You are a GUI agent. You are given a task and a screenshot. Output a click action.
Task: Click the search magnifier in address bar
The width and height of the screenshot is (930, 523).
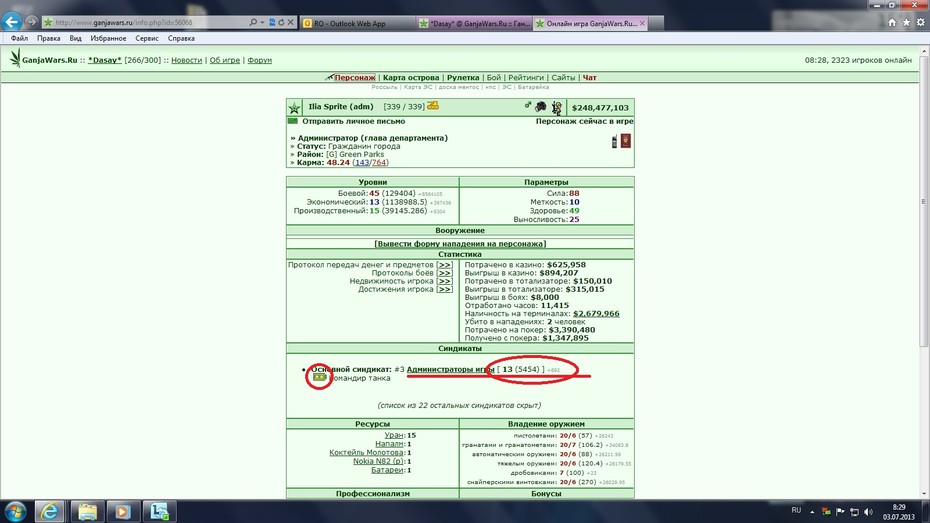[x=253, y=22]
